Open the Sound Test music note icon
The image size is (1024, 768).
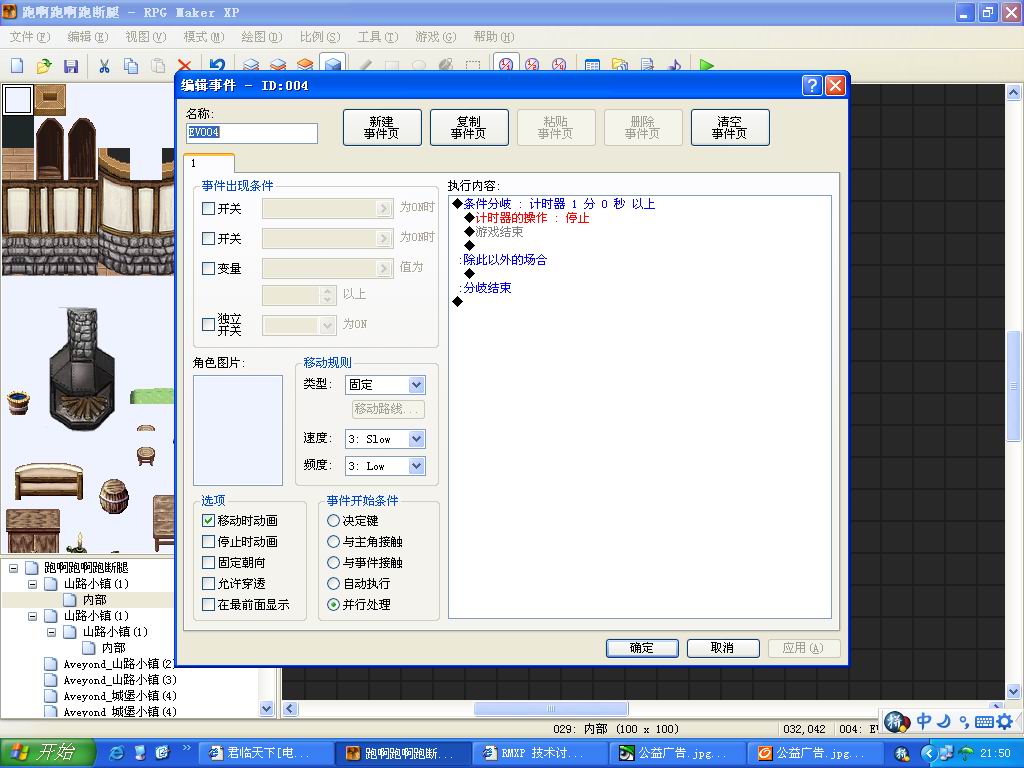674,65
